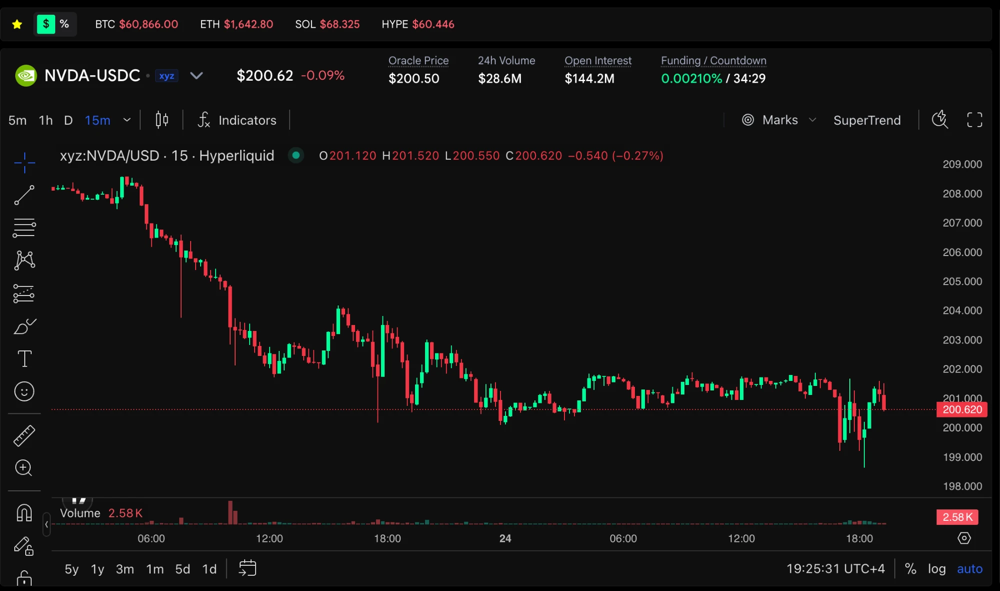The width and height of the screenshot is (1000, 591).
Task: Set chart range to 3m
Action: pos(125,569)
